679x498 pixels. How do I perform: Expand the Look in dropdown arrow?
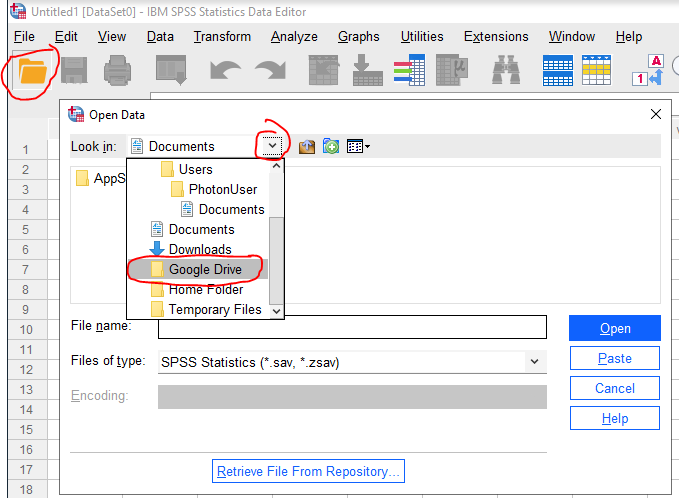coord(272,146)
